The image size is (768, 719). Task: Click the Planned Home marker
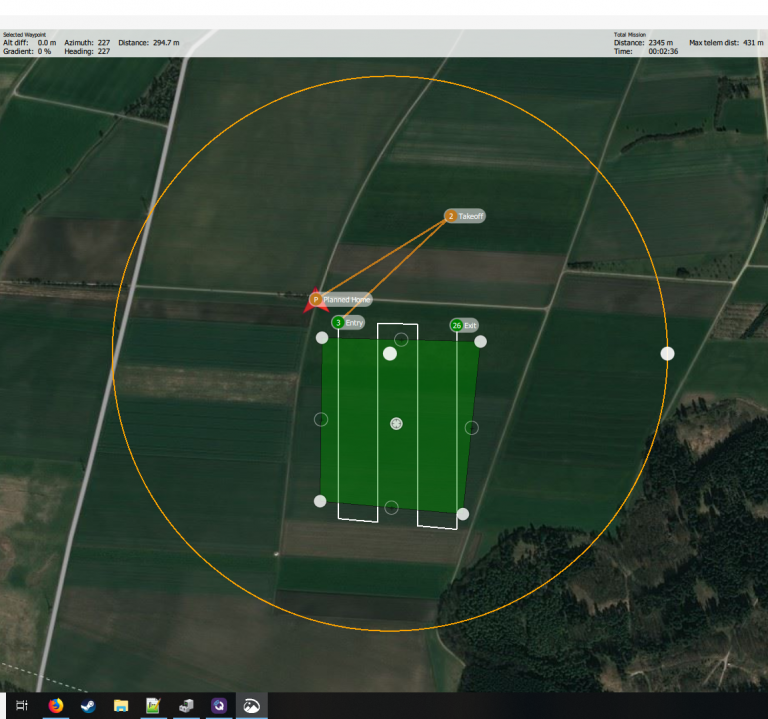316,299
